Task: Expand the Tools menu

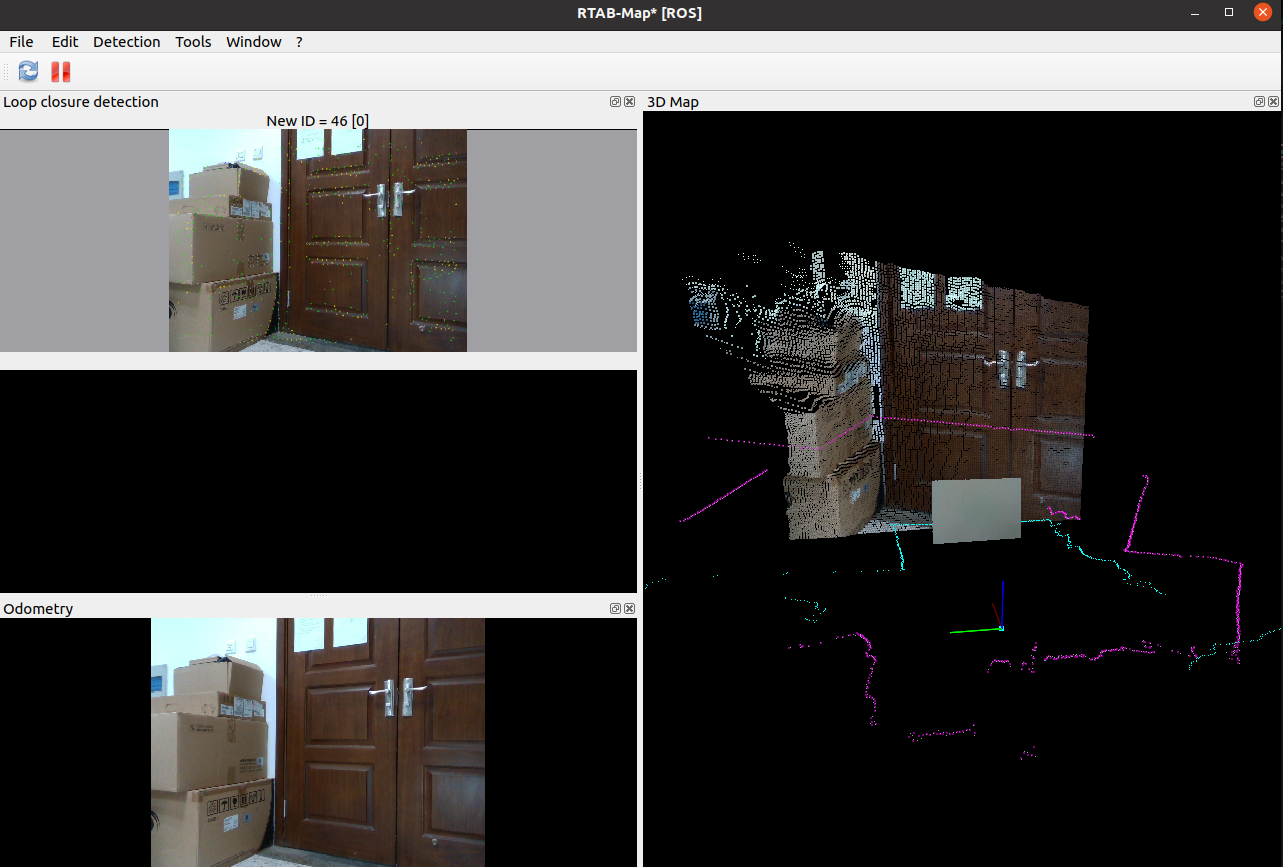Action: pos(193,42)
